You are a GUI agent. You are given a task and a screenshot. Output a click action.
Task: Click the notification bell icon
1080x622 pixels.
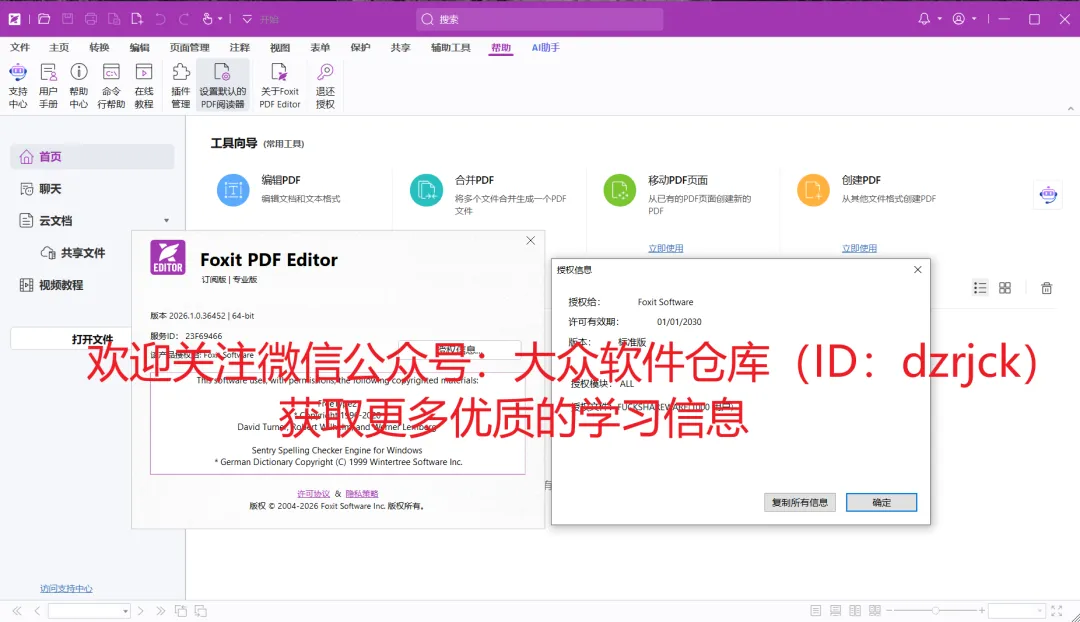(924, 19)
